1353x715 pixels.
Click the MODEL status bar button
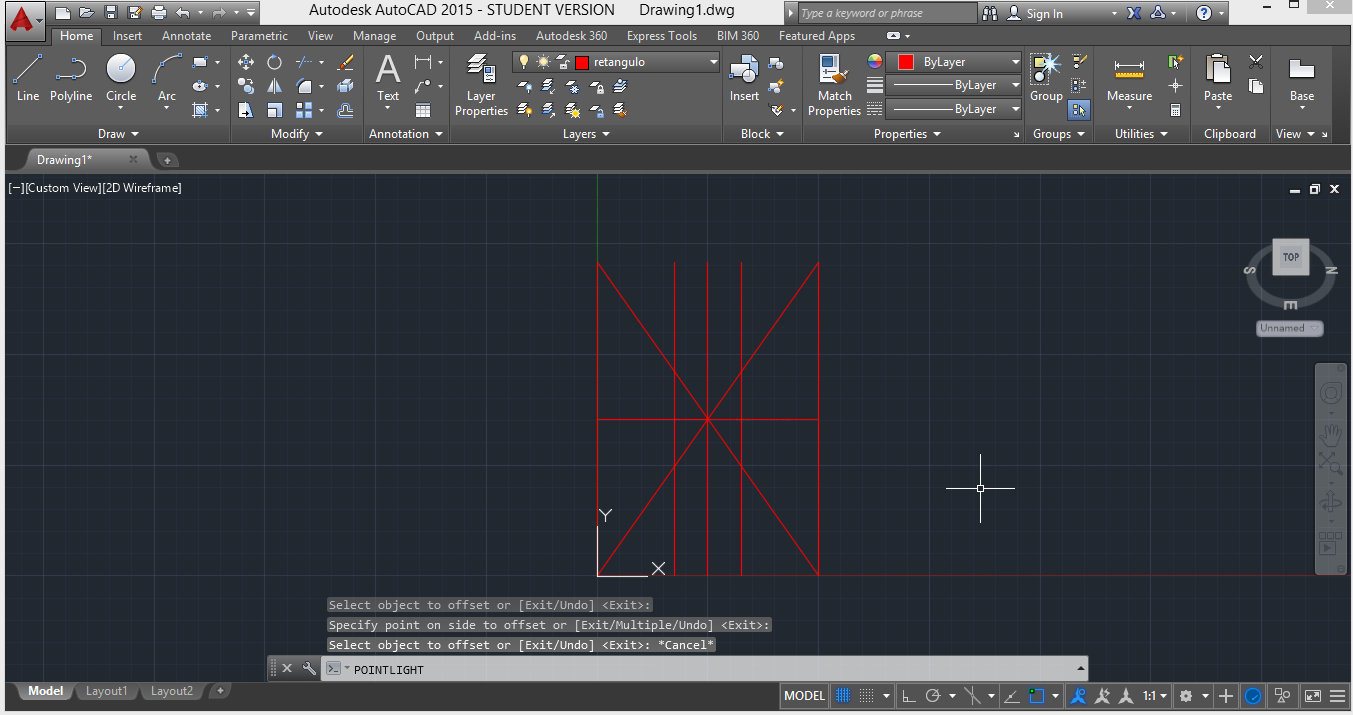[x=805, y=696]
